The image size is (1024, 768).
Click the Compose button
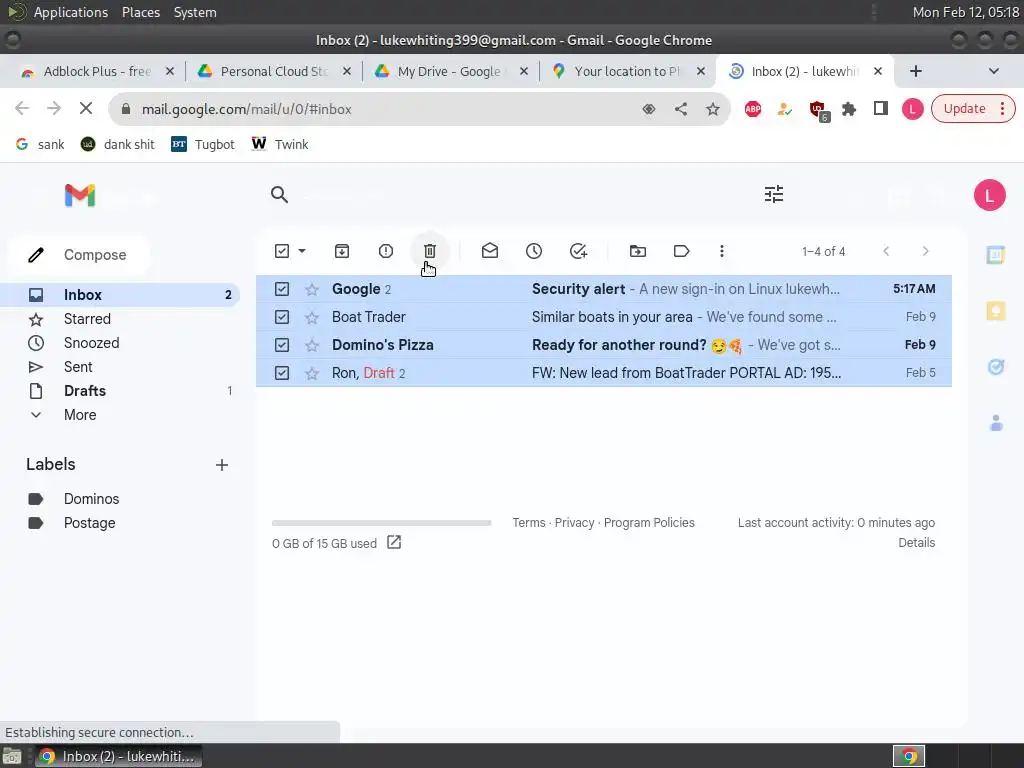point(80,255)
